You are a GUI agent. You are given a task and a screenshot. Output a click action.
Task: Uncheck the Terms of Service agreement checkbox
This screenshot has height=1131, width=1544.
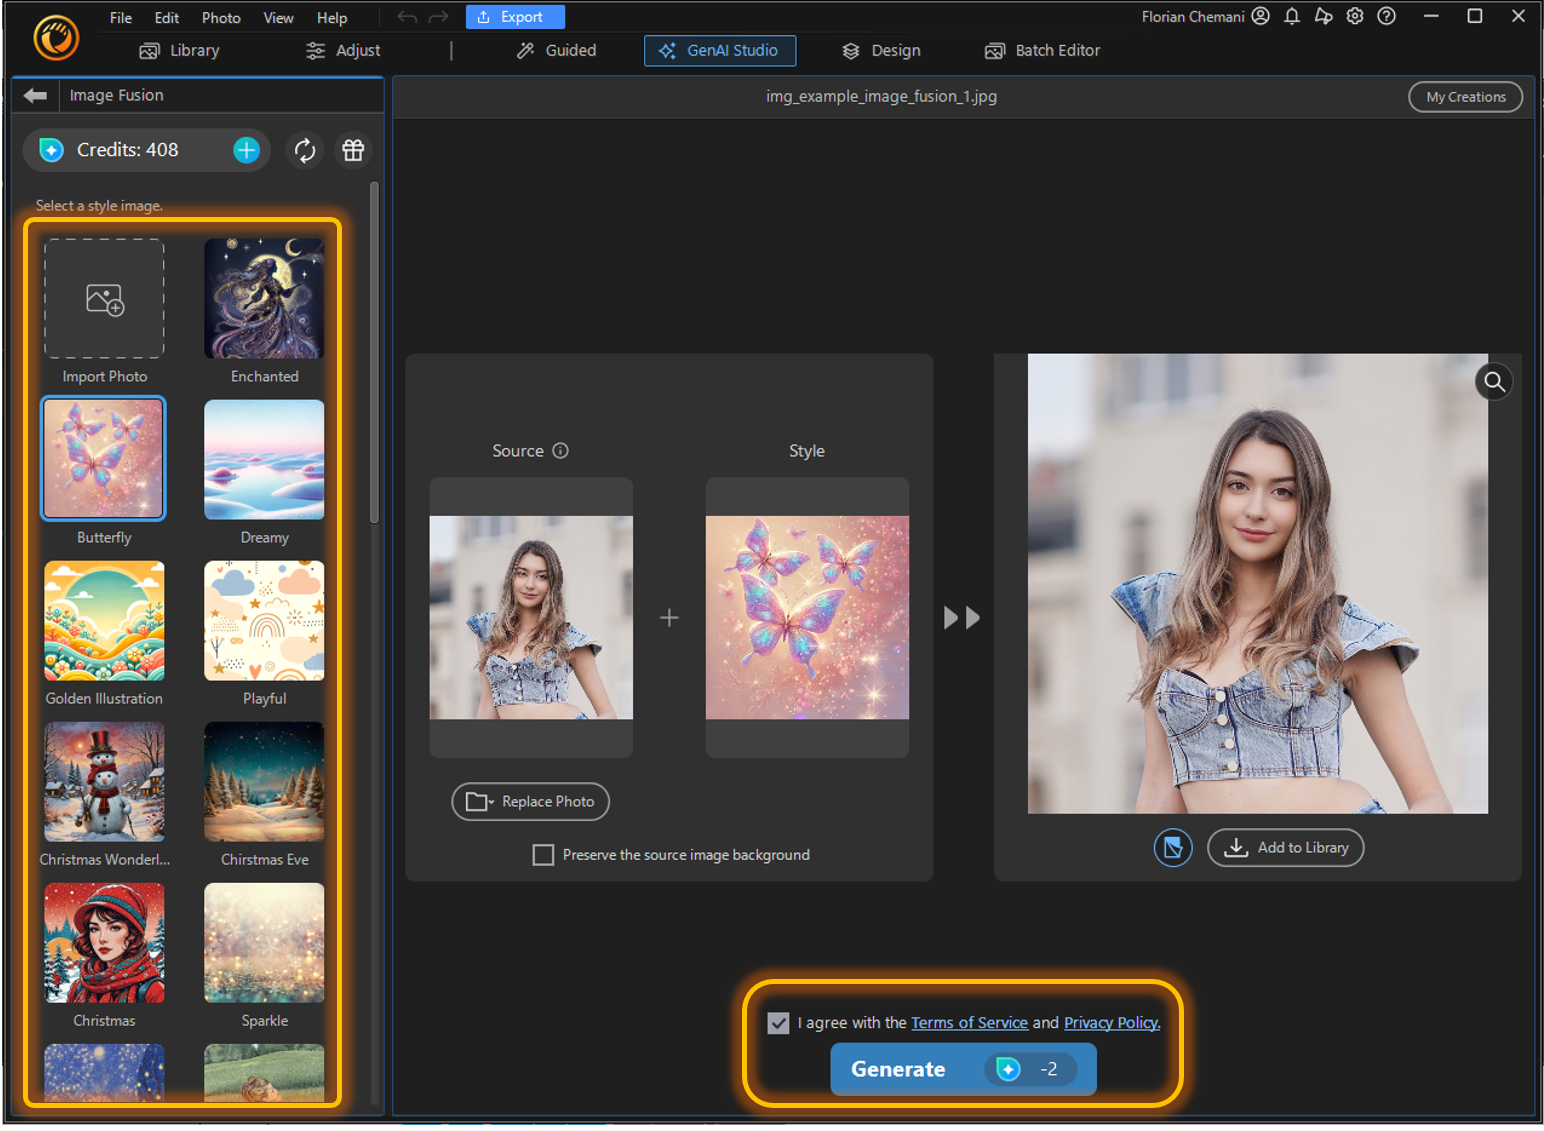[x=778, y=1022]
